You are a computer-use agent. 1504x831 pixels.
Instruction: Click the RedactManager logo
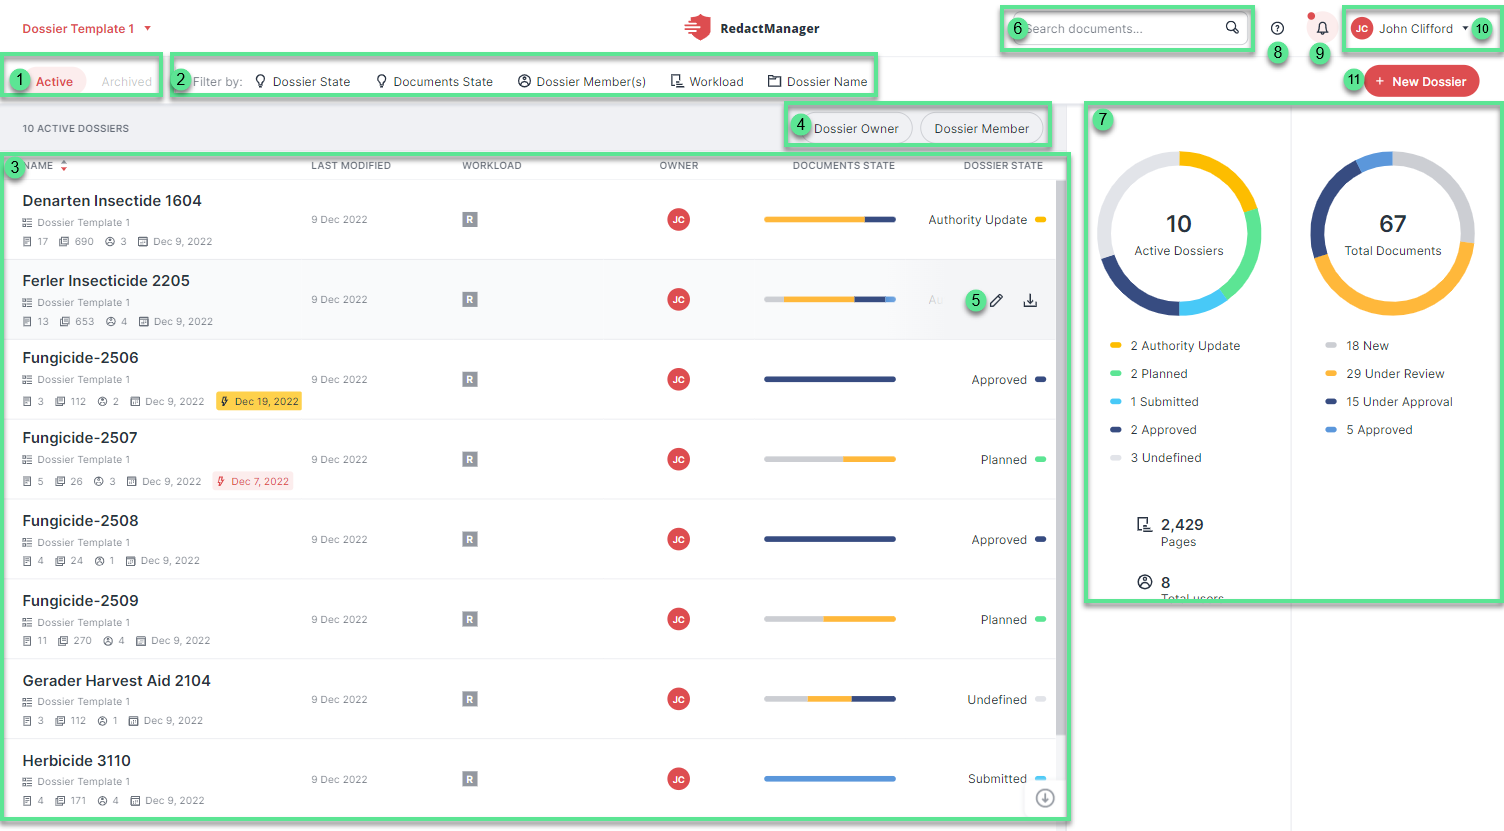(751, 28)
